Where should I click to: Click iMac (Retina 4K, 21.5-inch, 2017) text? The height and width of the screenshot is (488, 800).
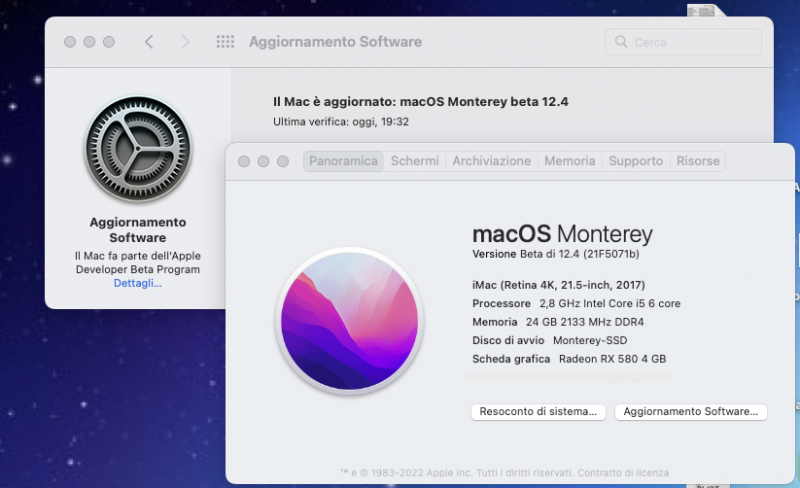559,285
